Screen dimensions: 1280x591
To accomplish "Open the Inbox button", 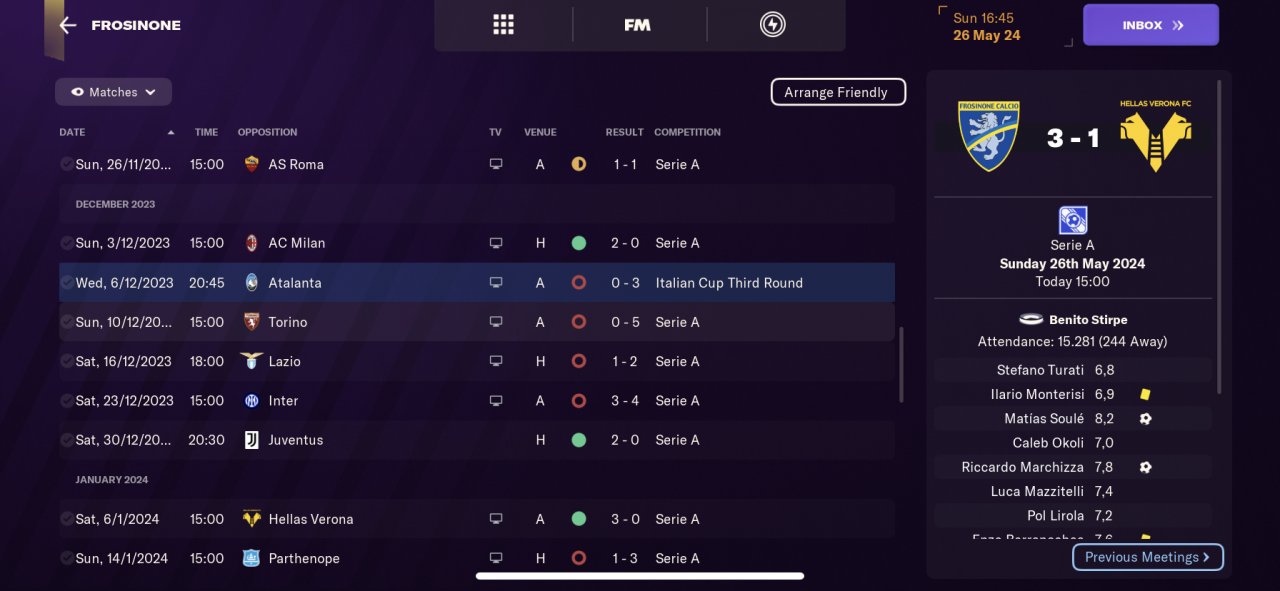I will click(1150, 25).
